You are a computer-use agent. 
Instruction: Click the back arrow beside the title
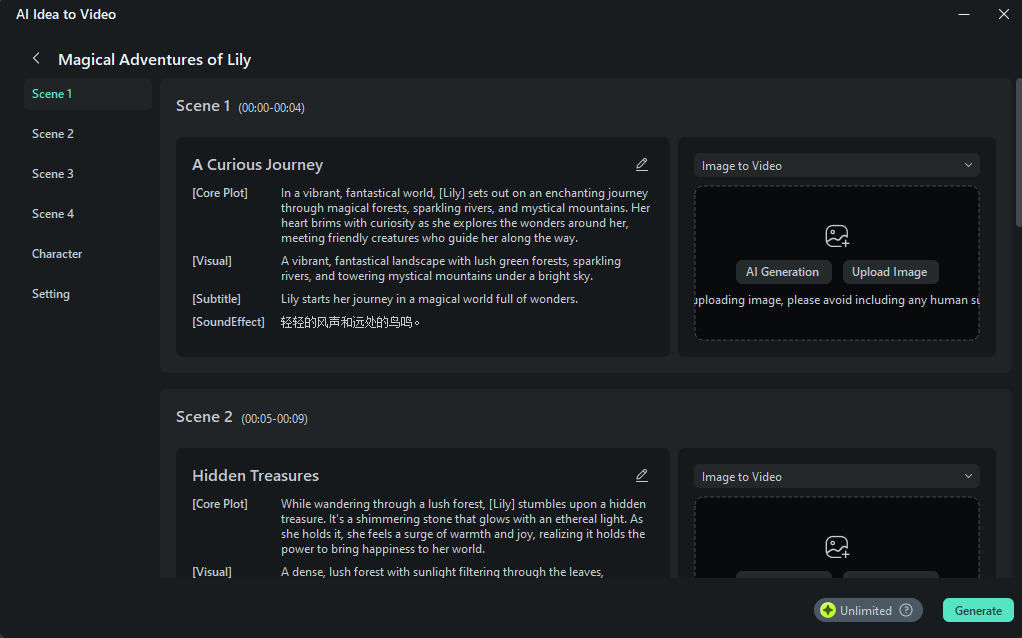click(36, 59)
